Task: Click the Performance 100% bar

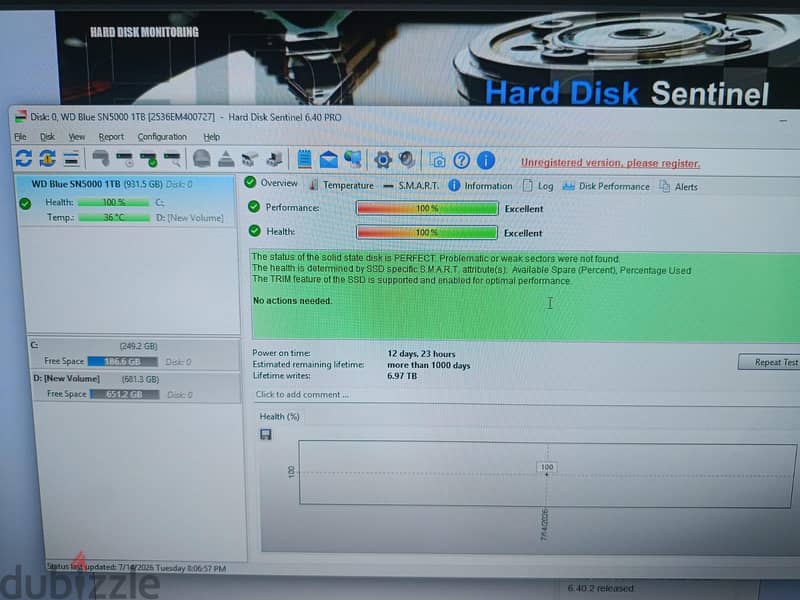Action: tap(427, 208)
